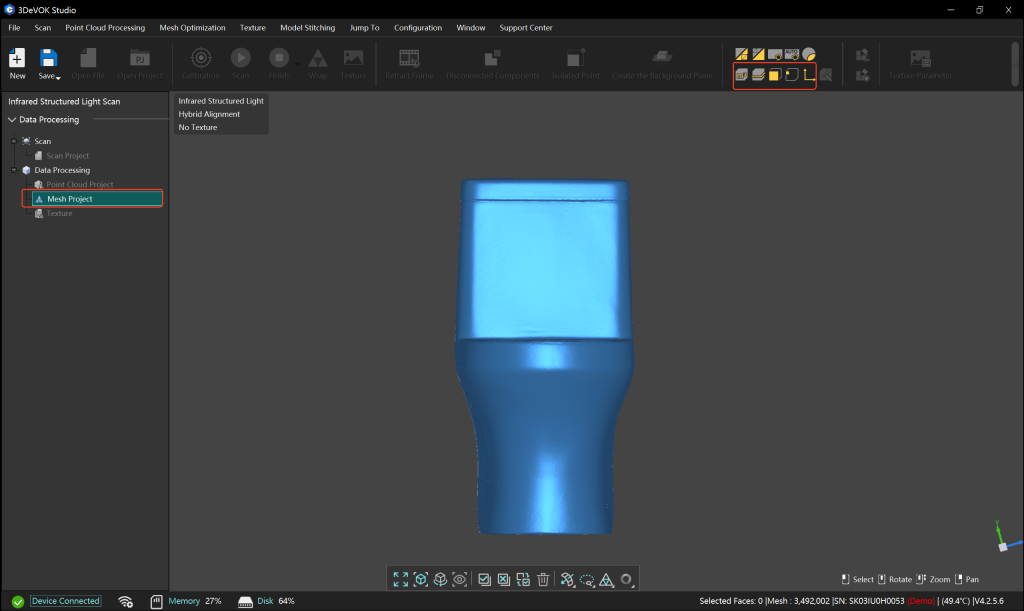
Task: Select the fit-to-view icon below the viewport
Action: (400, 579)
